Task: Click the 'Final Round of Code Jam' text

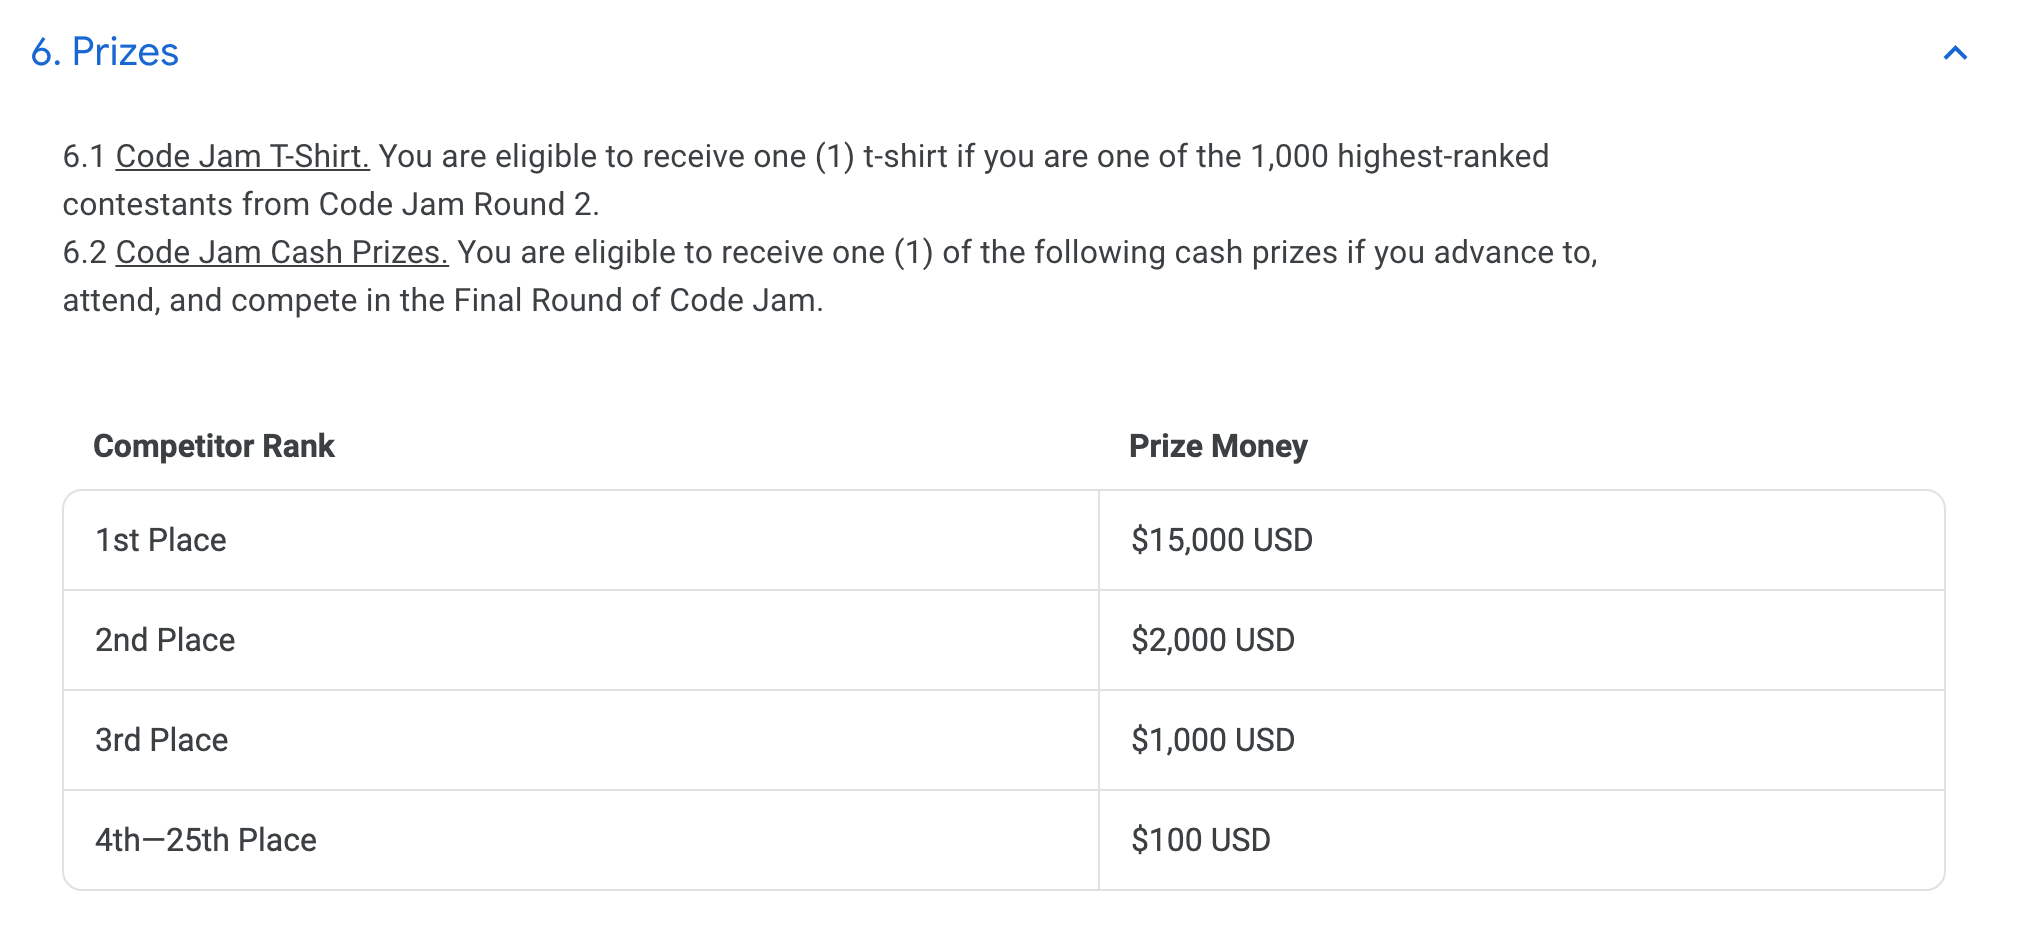Action: click(638, 301)
